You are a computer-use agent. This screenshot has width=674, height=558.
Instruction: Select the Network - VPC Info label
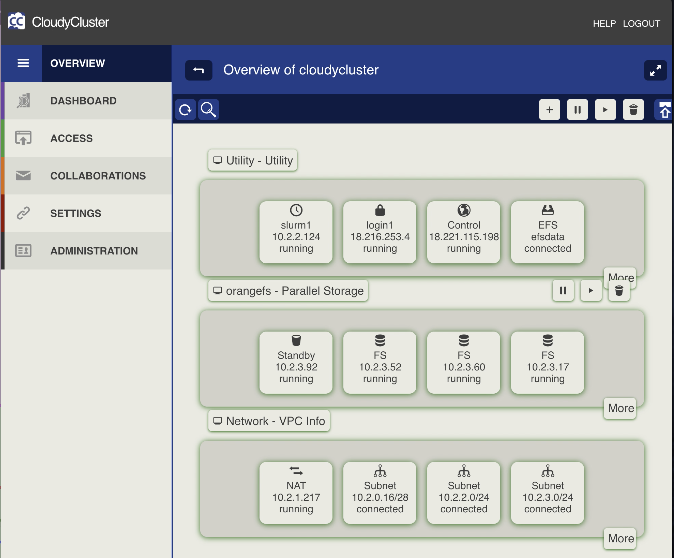coord(269,421)
